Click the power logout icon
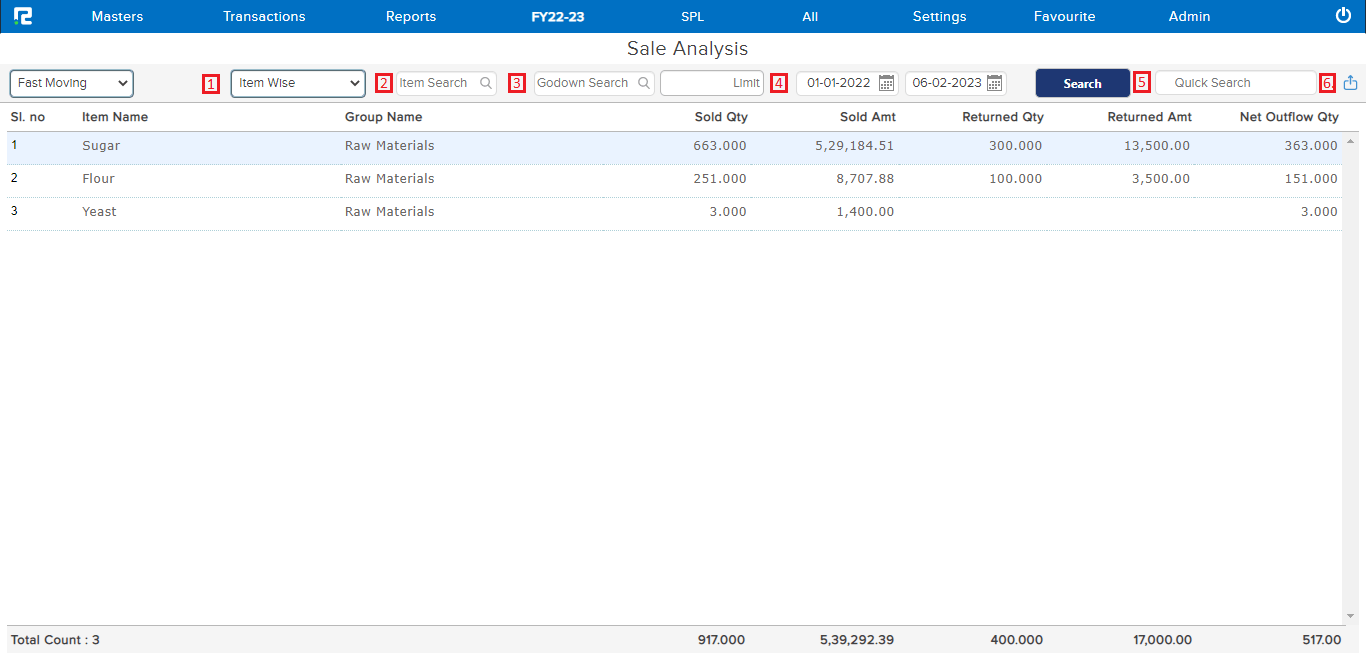1366x657 pixels. click(1343, 15)
